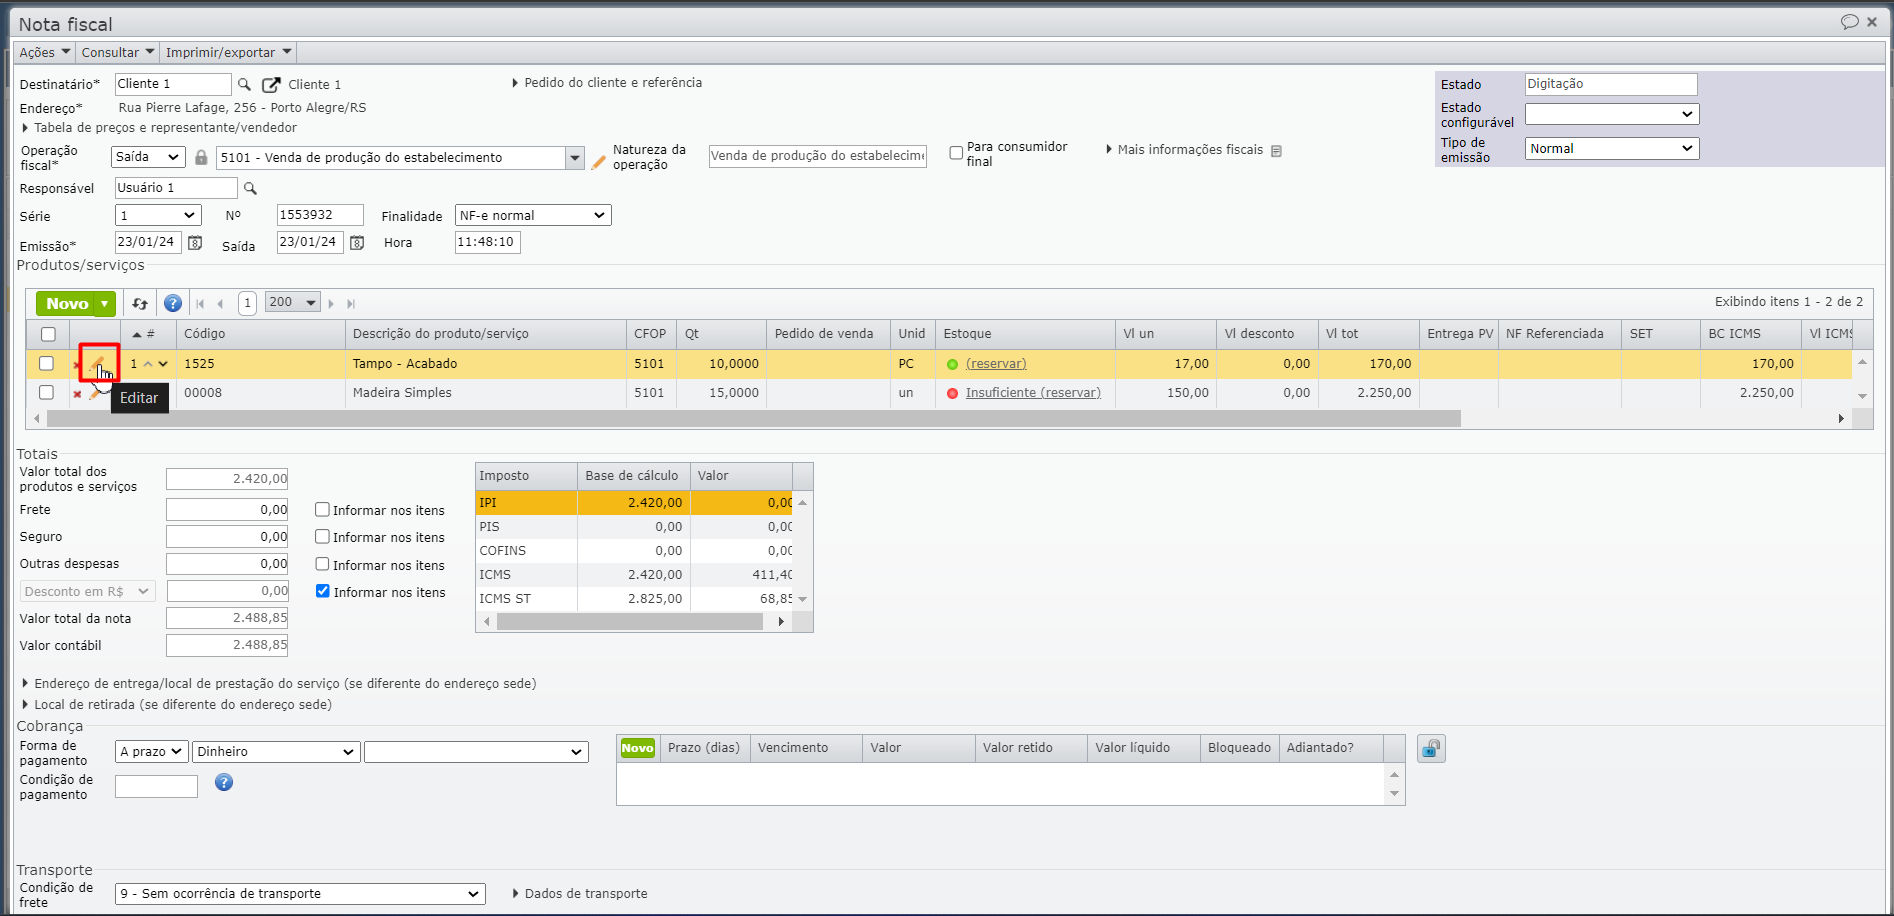Click the Emissão date calendar icon
This screenshot has height=916, width=1894.
[x=196, y=243]
